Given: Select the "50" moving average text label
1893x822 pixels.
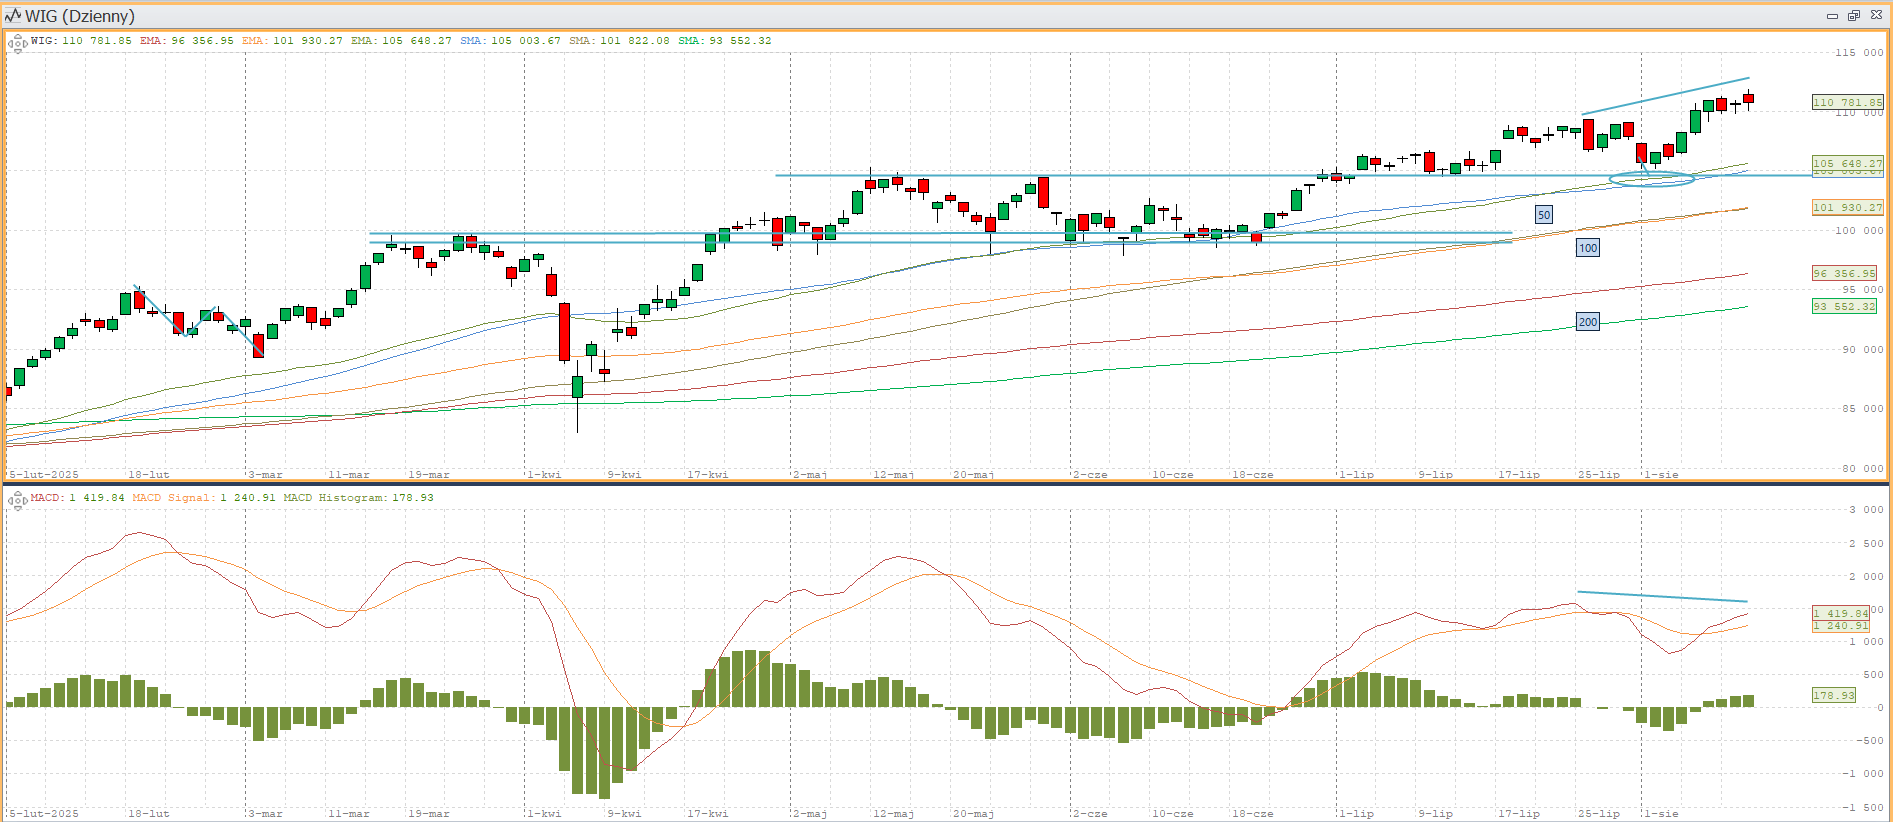Looking at the screenshot, I should (x=1544, y=215).
